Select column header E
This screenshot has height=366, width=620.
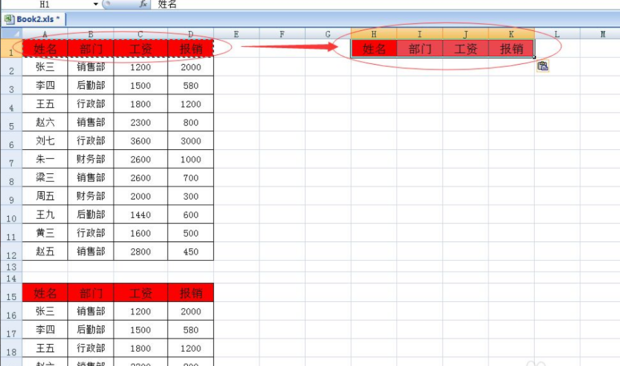click(x=236, y=34)
